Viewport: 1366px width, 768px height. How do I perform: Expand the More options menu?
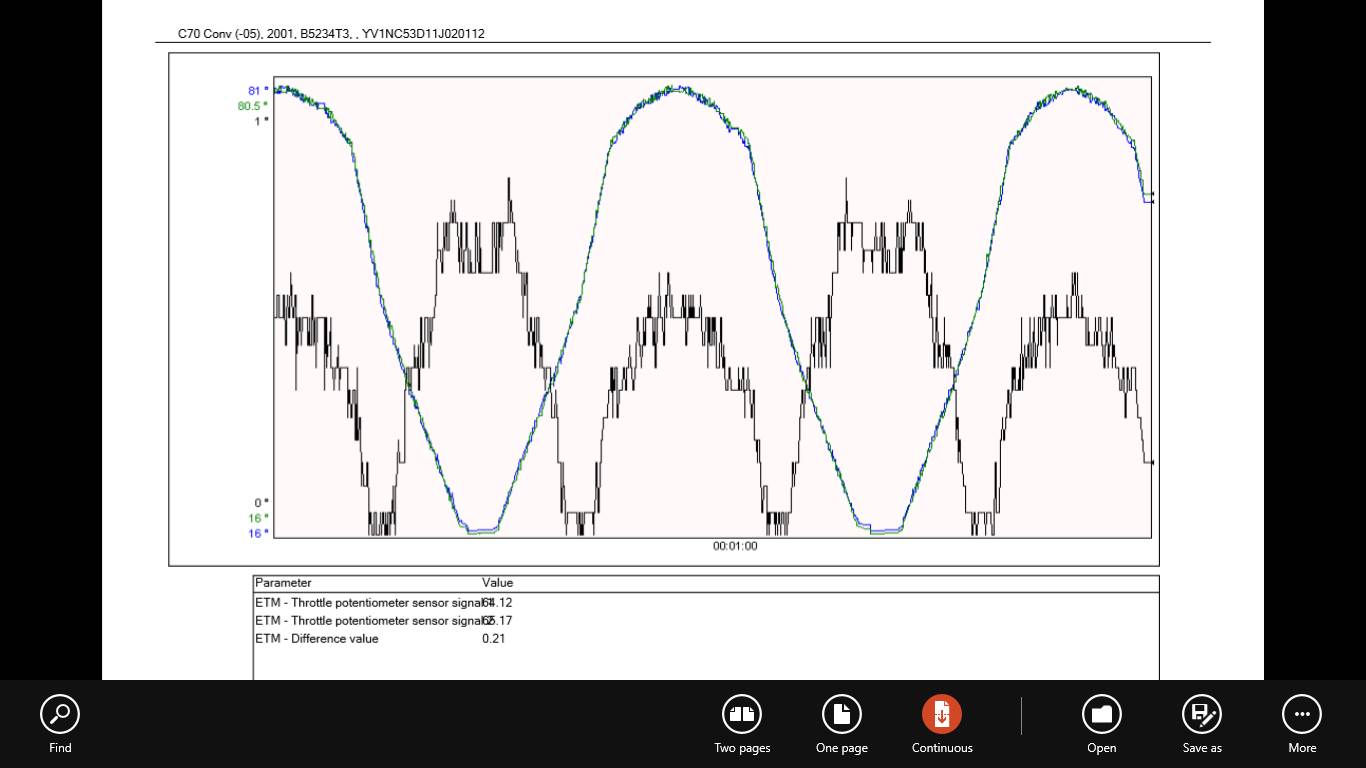1302,715
